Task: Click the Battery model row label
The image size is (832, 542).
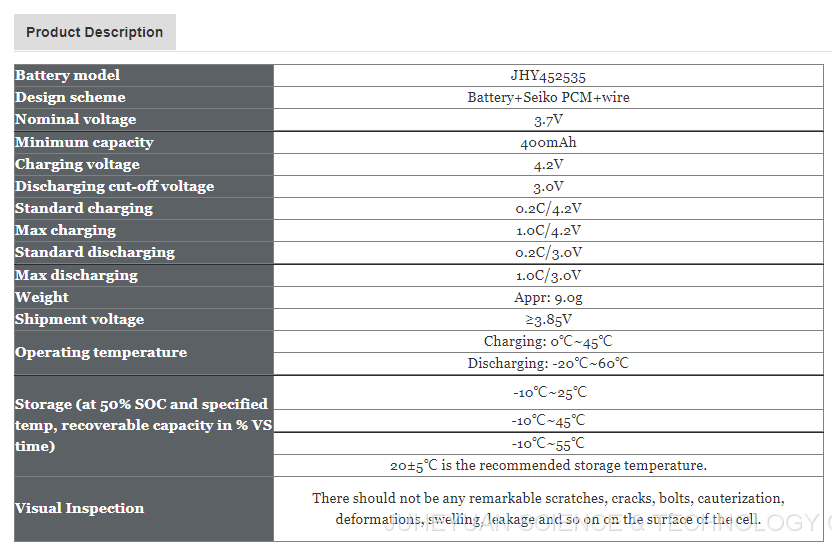Action: coord(67,75)
